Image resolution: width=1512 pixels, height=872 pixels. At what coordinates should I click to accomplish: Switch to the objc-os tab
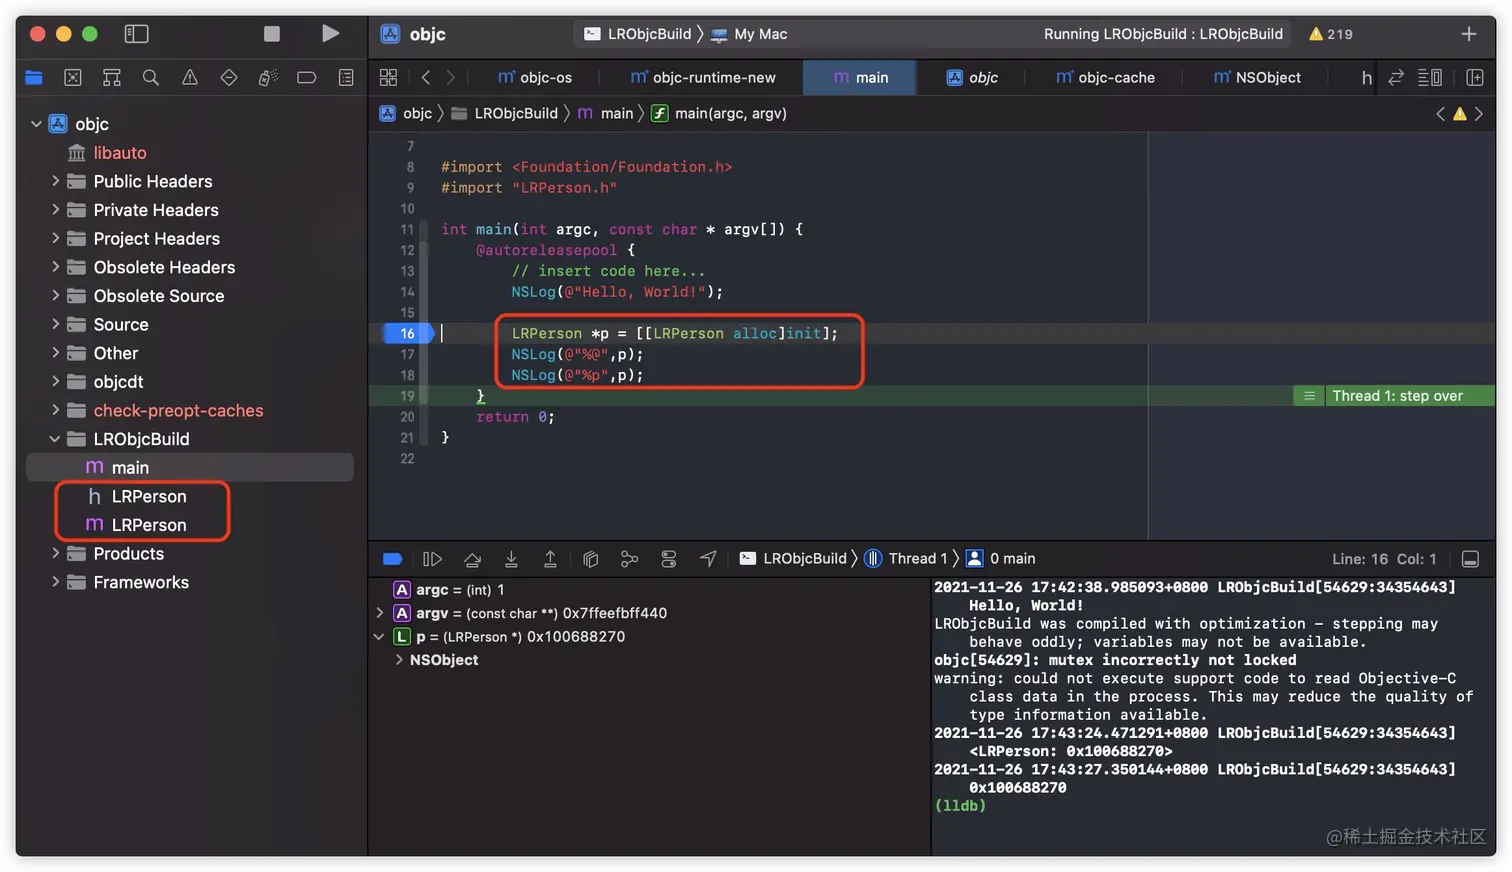535,77
